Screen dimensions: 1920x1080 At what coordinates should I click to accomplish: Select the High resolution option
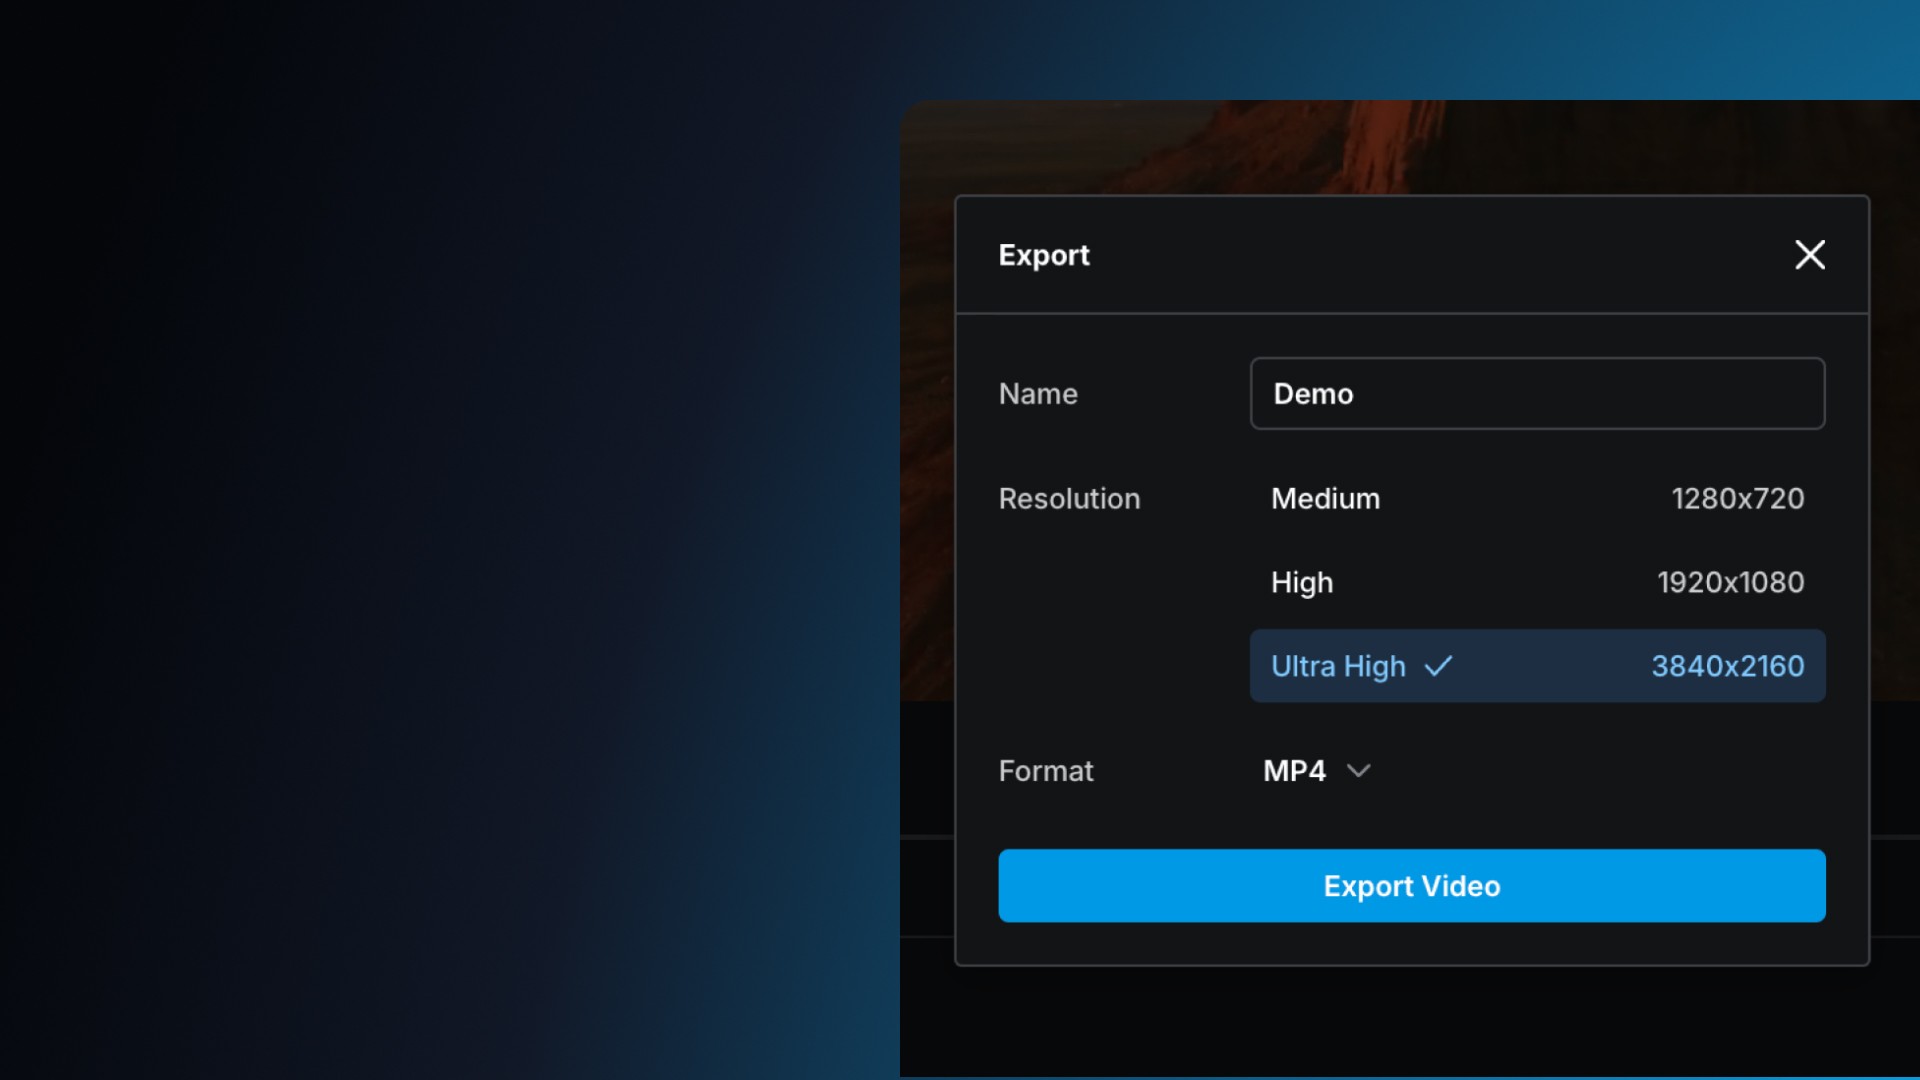(1301, 582)
